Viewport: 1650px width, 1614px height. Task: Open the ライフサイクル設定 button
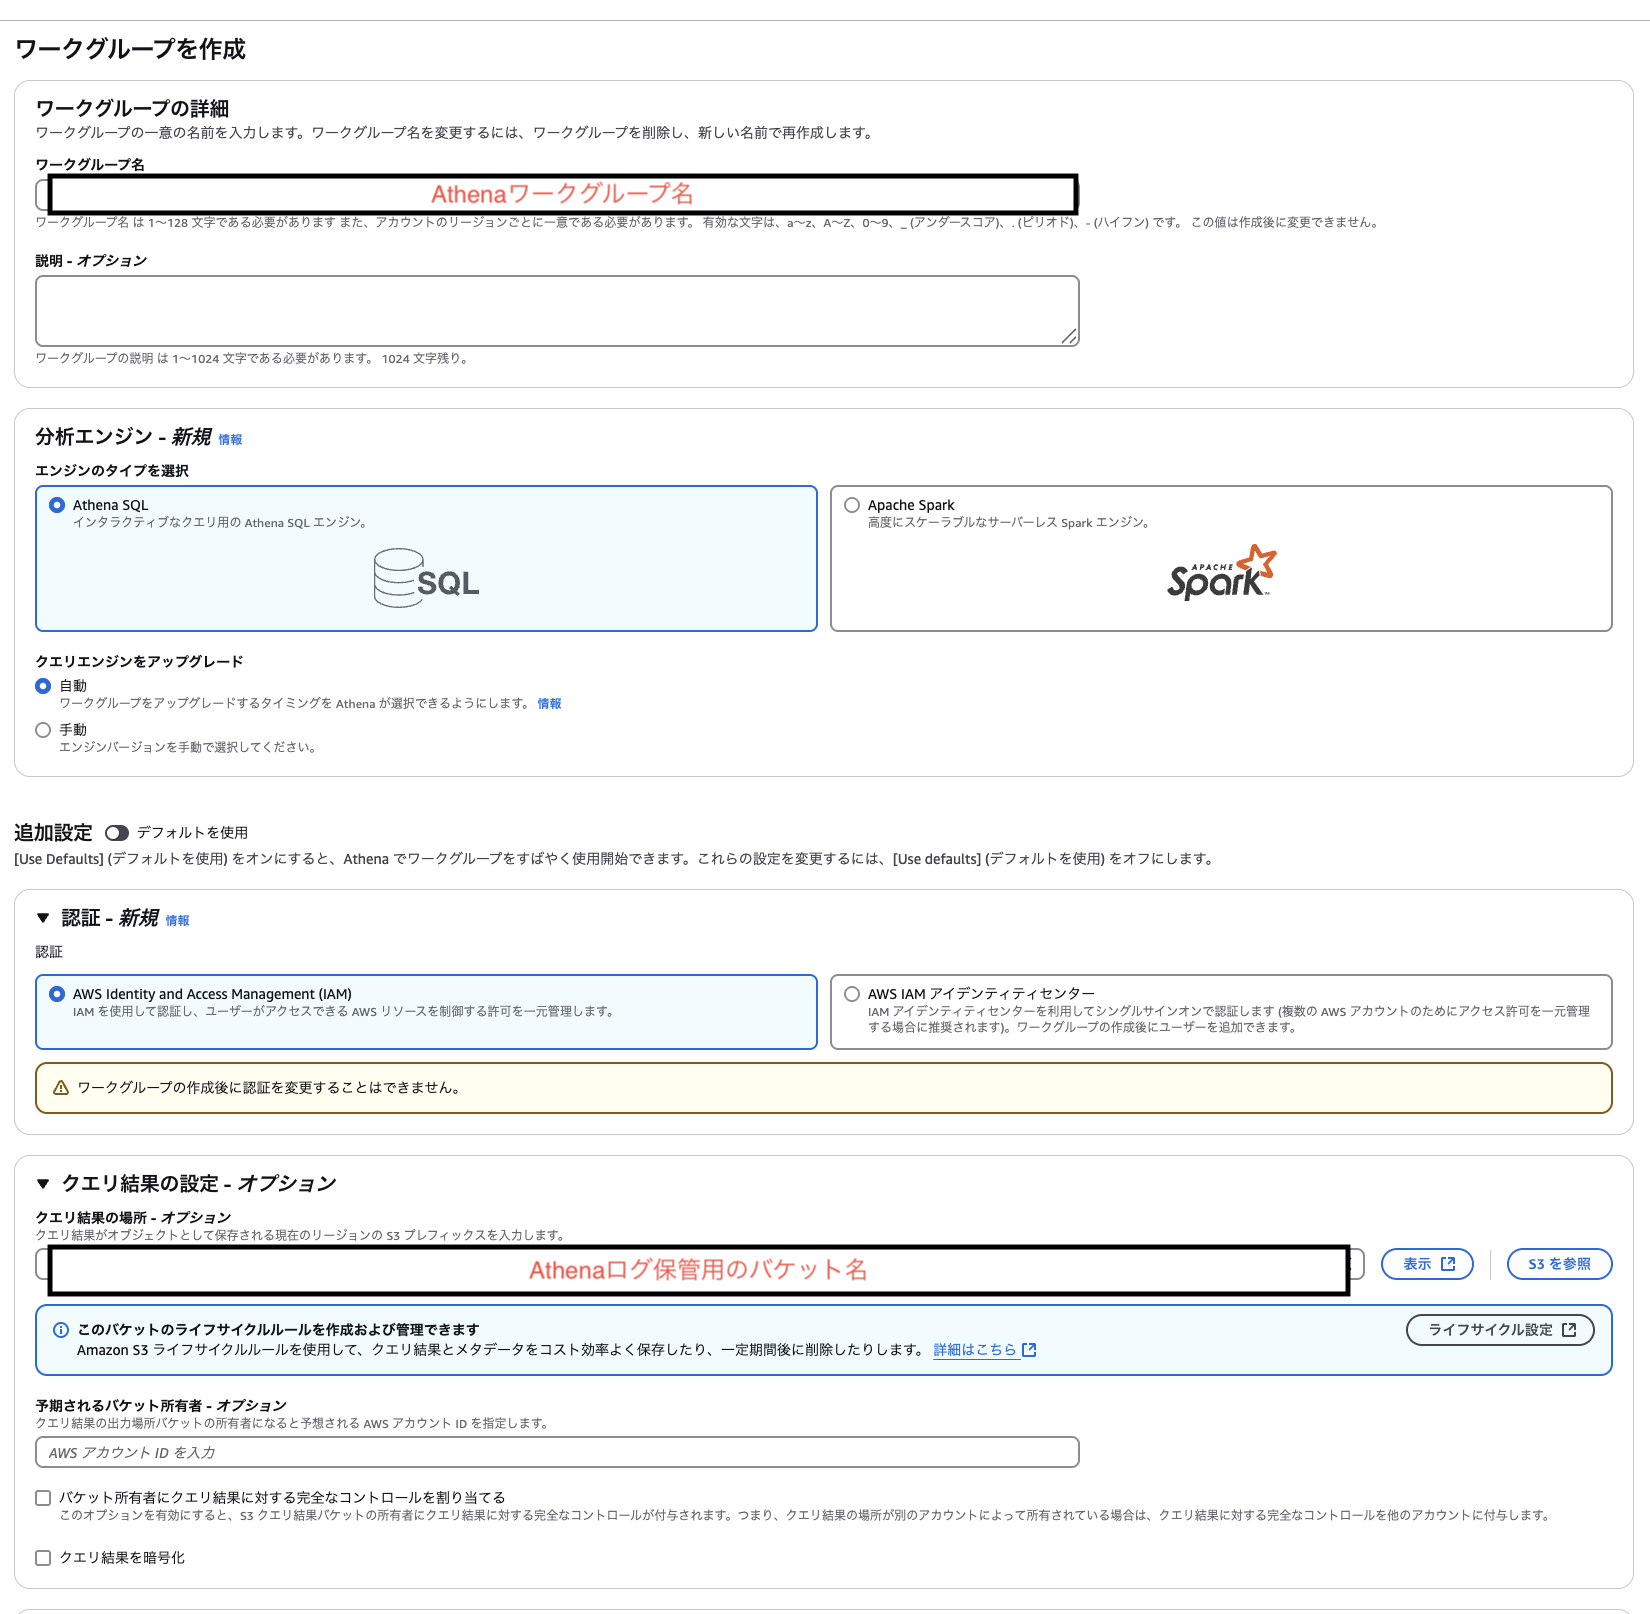click(x=1500, y=1330)
